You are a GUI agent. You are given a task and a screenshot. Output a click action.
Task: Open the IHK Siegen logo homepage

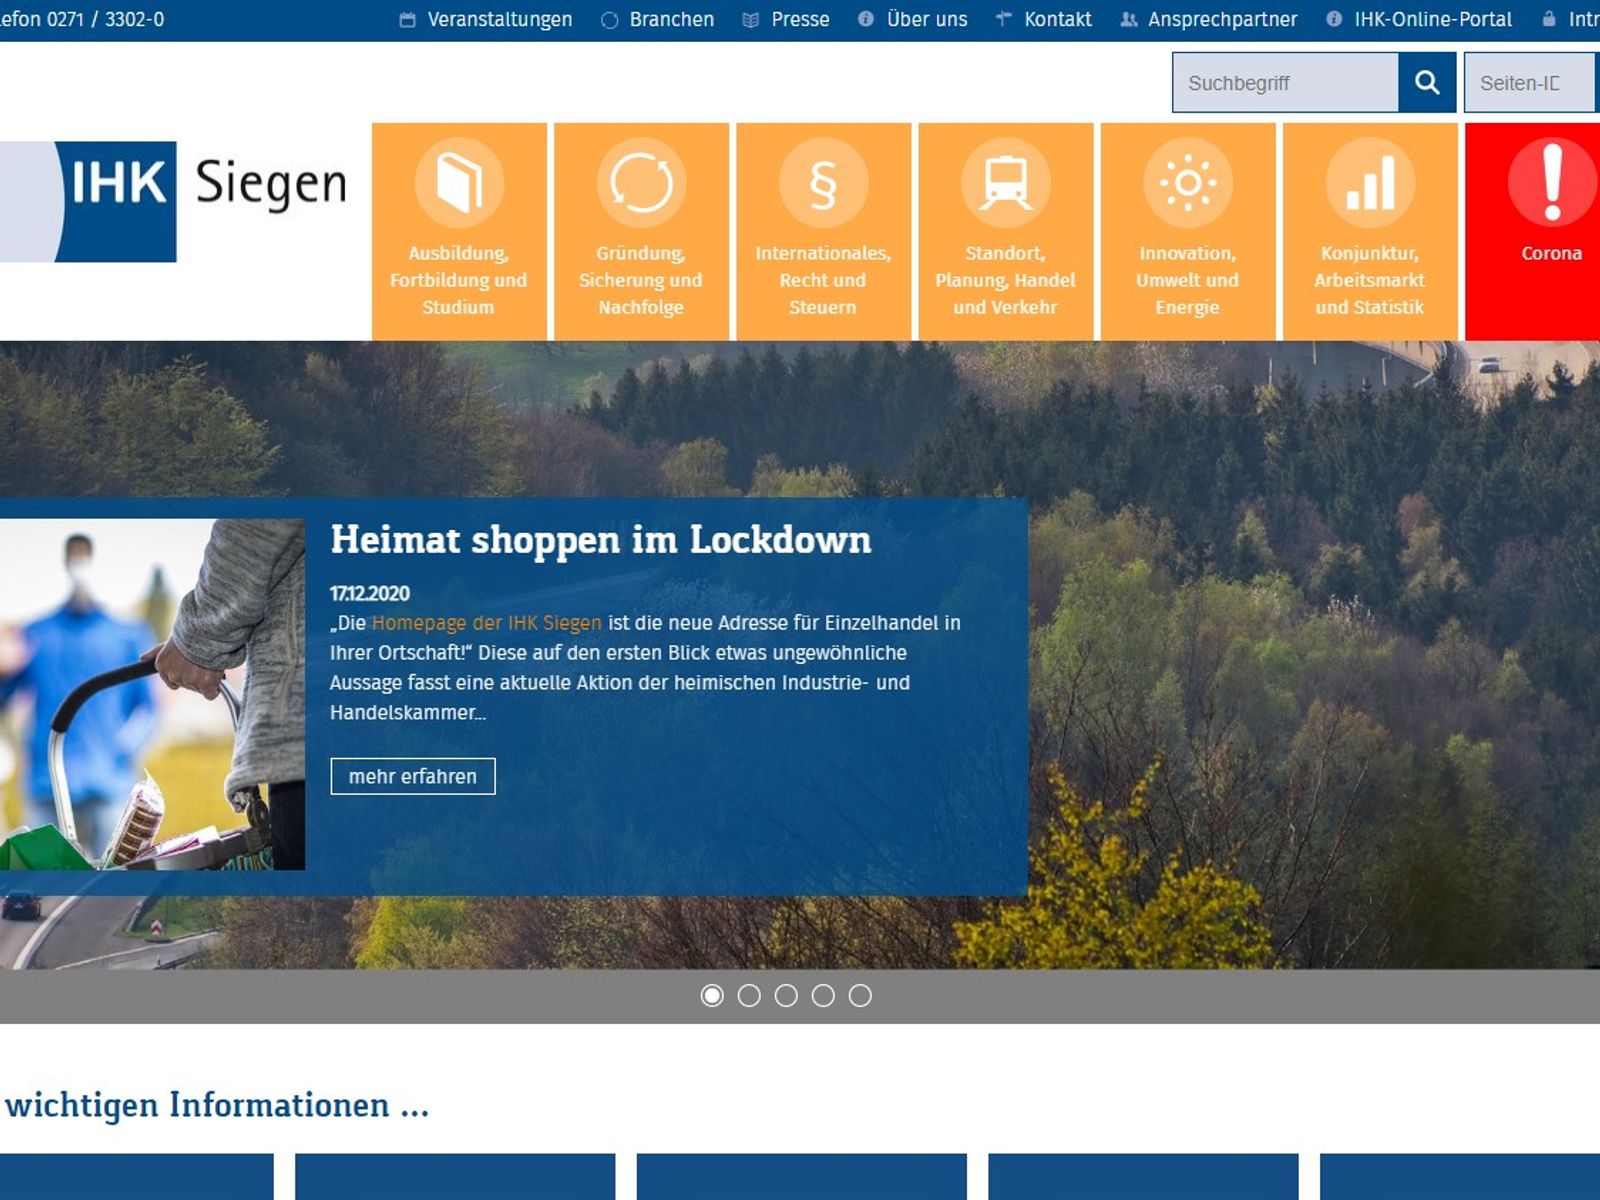click(x=175, y=201)
